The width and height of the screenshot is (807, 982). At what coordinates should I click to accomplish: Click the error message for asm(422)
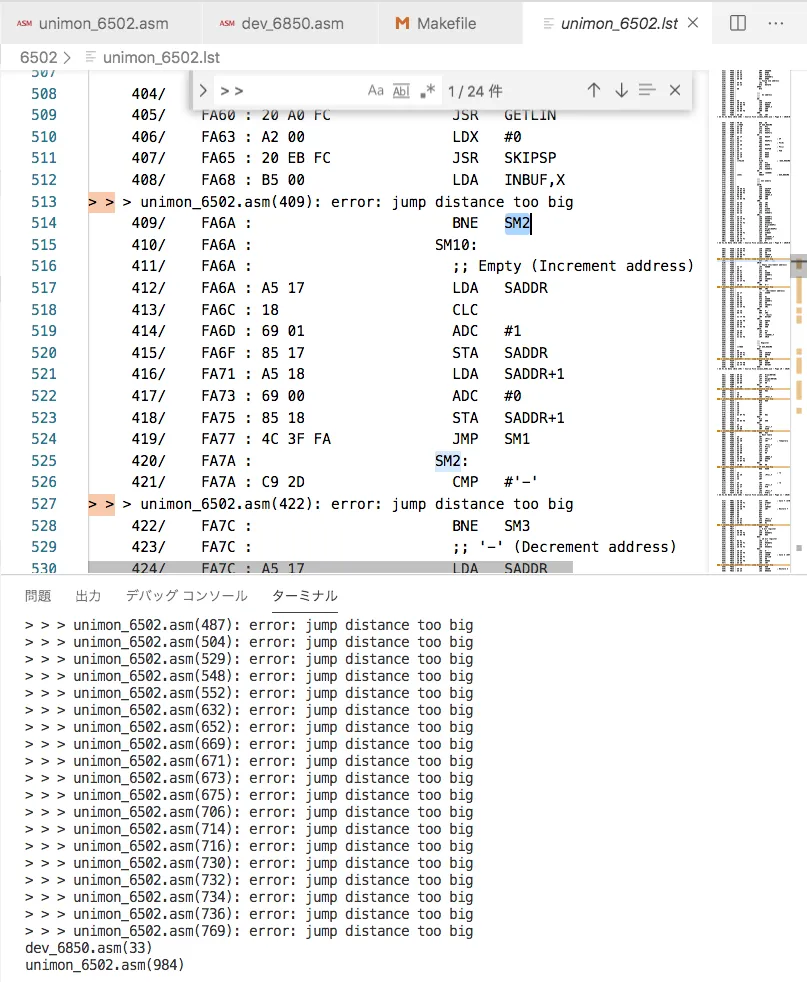pyautogui.click(x=357, y=504)
